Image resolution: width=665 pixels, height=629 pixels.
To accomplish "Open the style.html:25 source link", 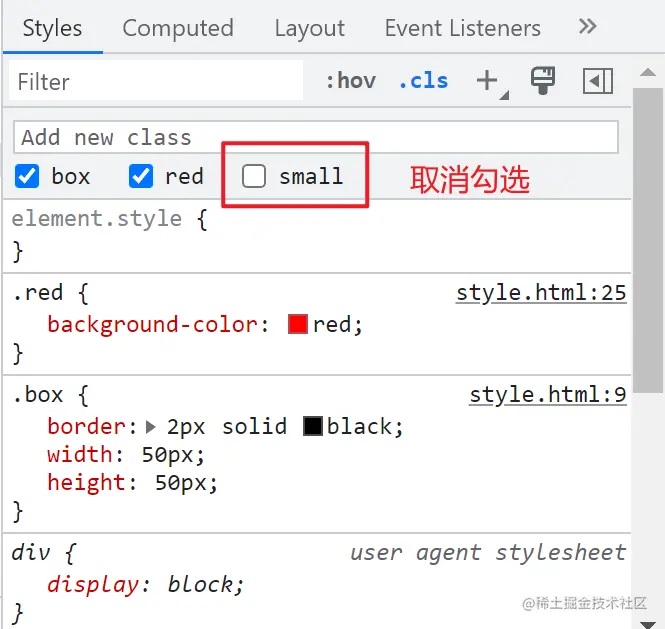I will click(x=541, y=293).
